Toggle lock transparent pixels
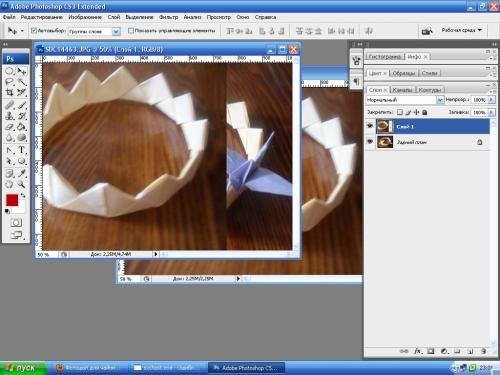 tap(400, 112)
